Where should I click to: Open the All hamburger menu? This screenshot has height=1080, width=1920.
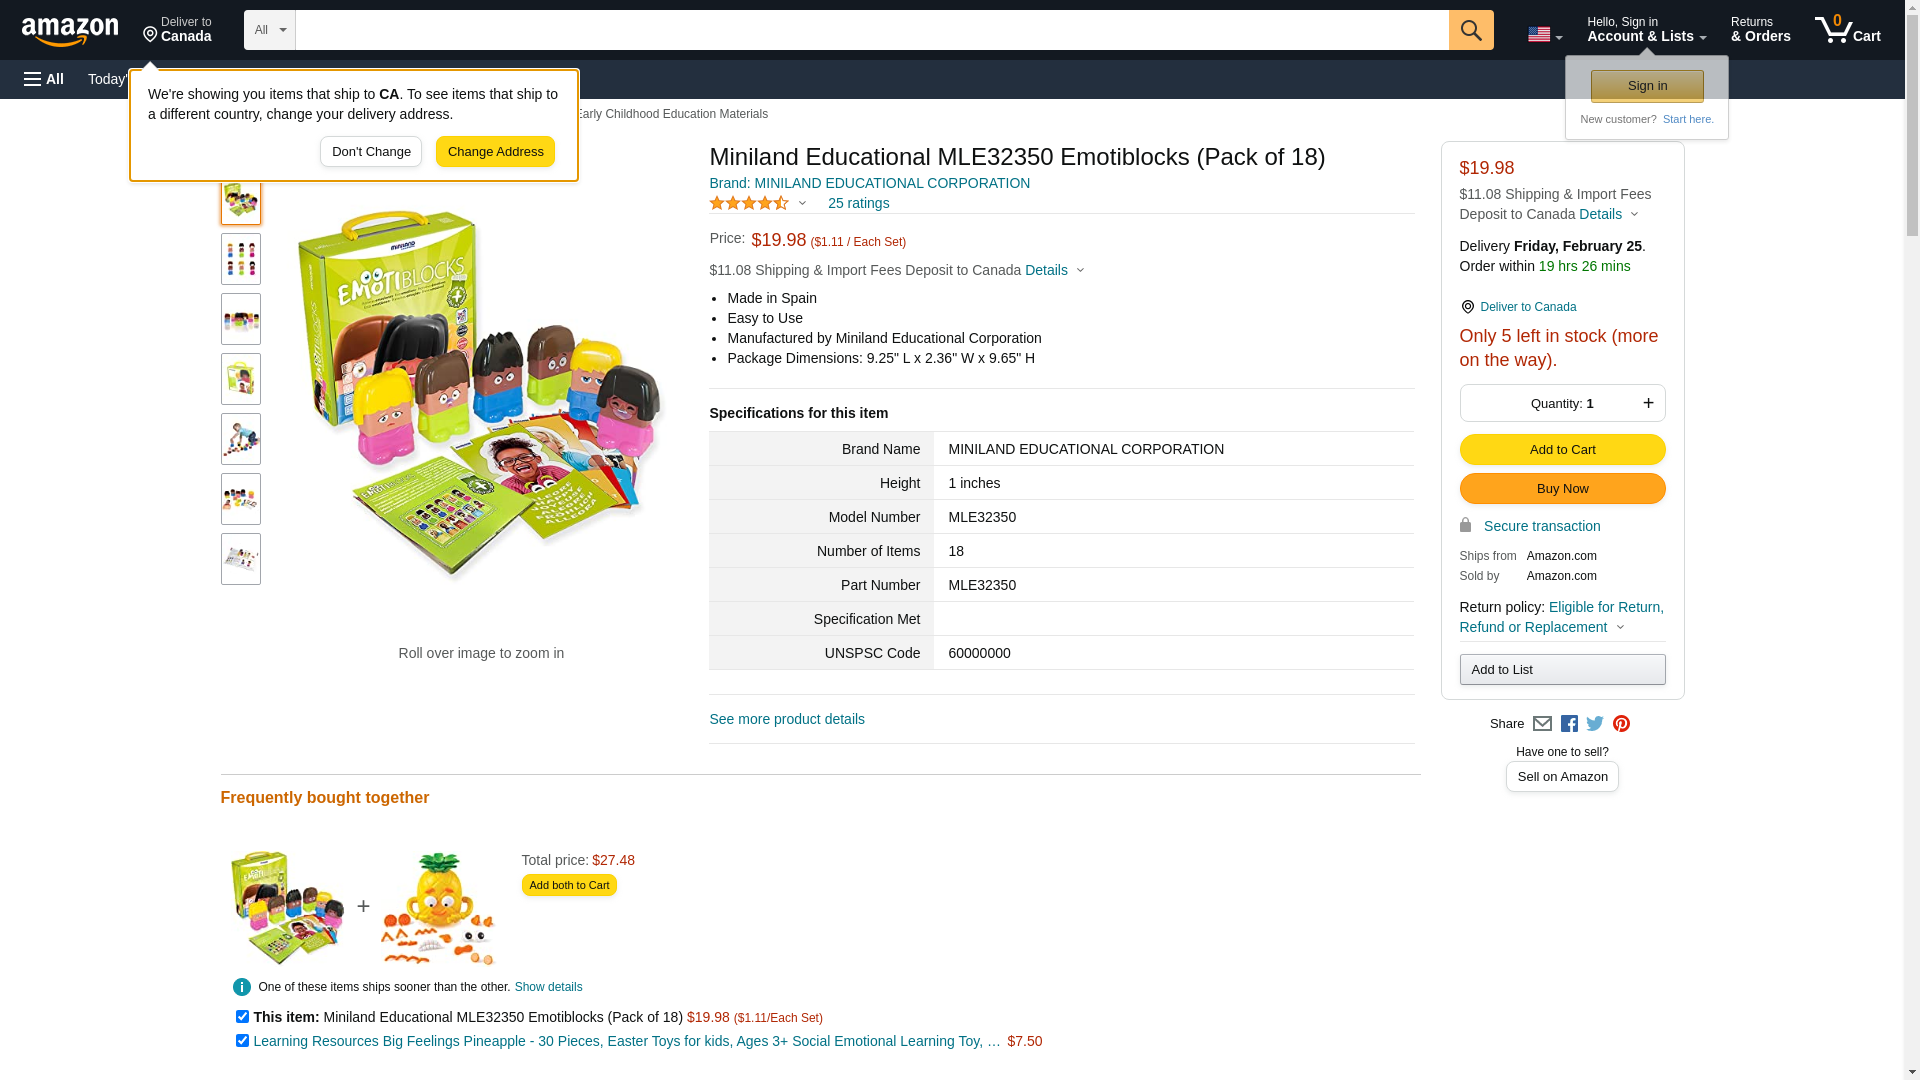tap(44, 79)
